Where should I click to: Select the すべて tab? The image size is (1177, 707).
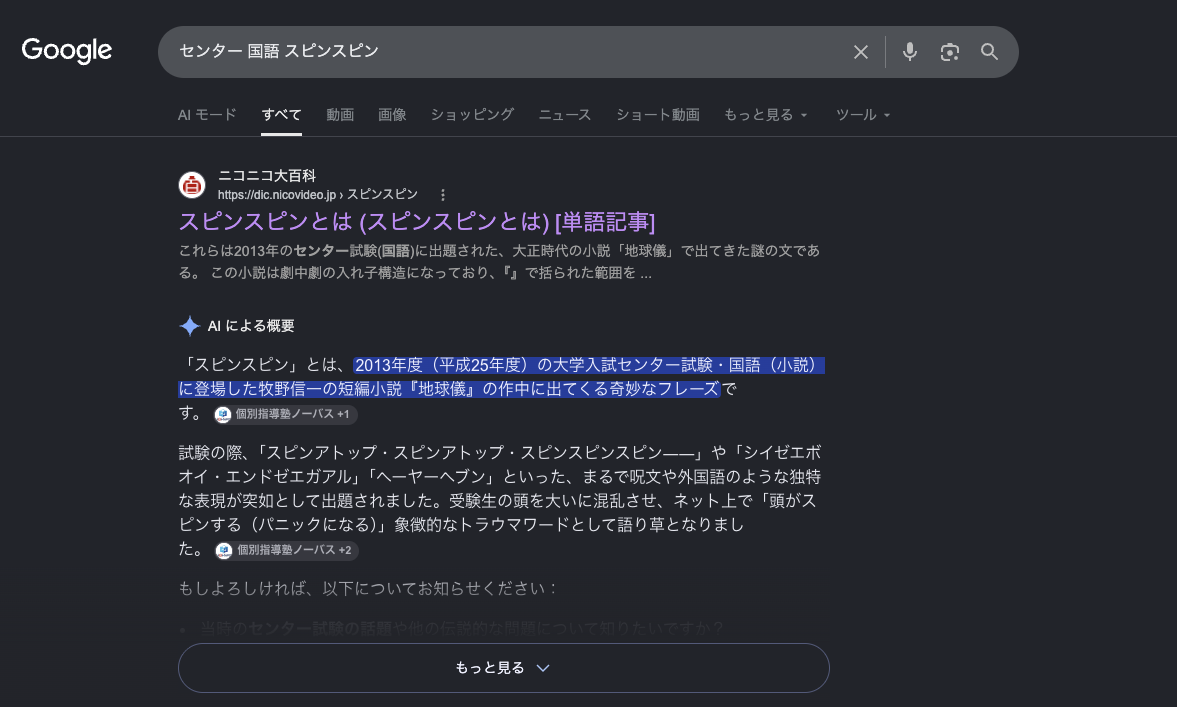(x=281, y=115)
